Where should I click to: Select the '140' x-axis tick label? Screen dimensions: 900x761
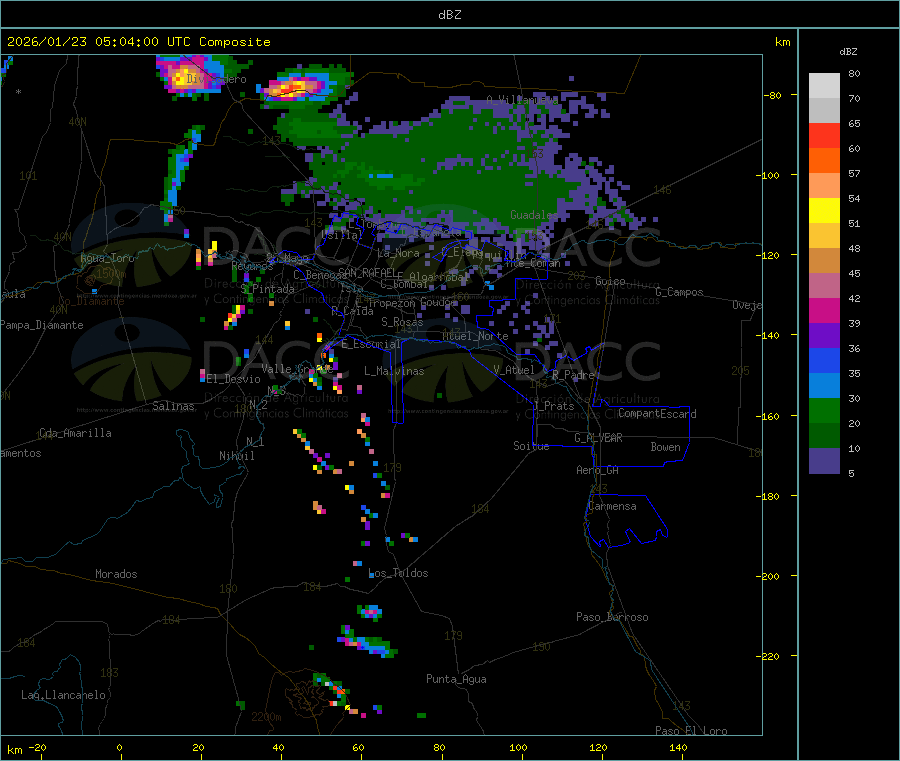(x=678, y=747)
